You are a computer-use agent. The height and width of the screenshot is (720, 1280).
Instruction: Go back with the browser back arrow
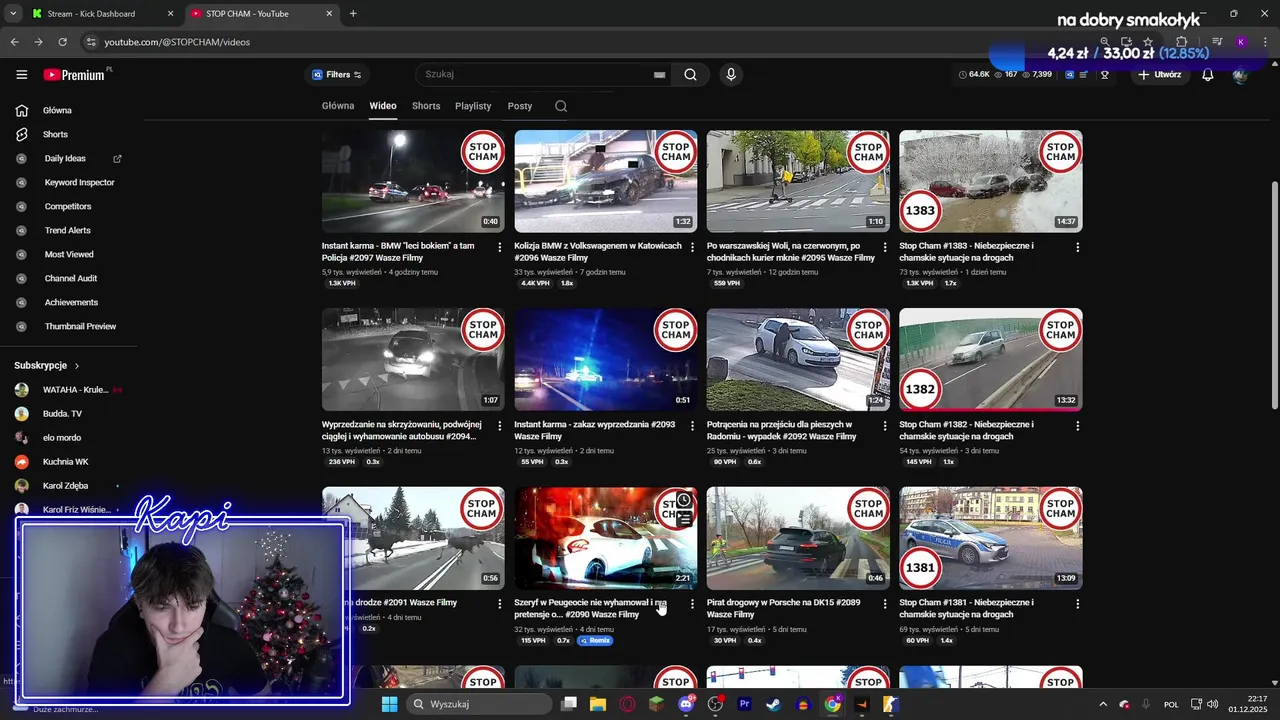14,42
